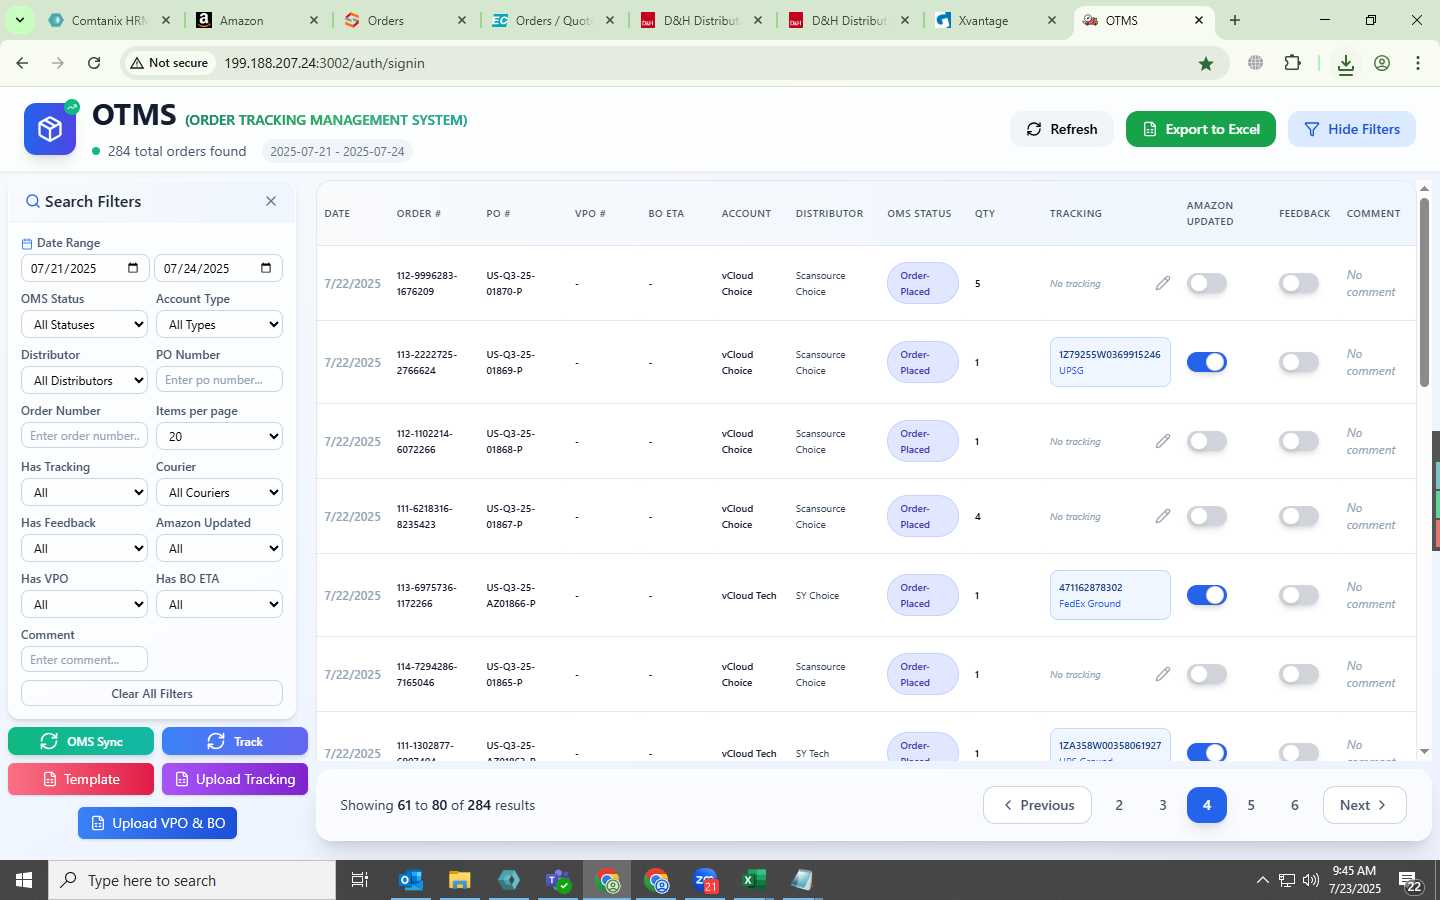The width and height of the screenshot is (1440, 900).
Task: Toggle Feedback for order 114-7294286-7165046
Action: click(x=1298, y=674)
